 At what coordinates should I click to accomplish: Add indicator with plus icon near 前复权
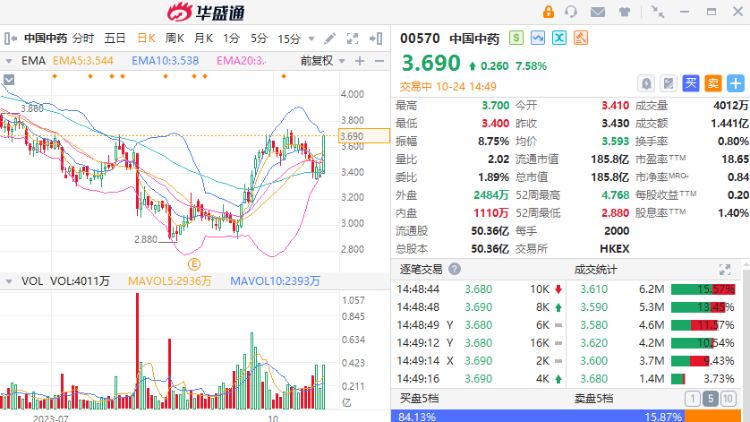tap(360, 61)
